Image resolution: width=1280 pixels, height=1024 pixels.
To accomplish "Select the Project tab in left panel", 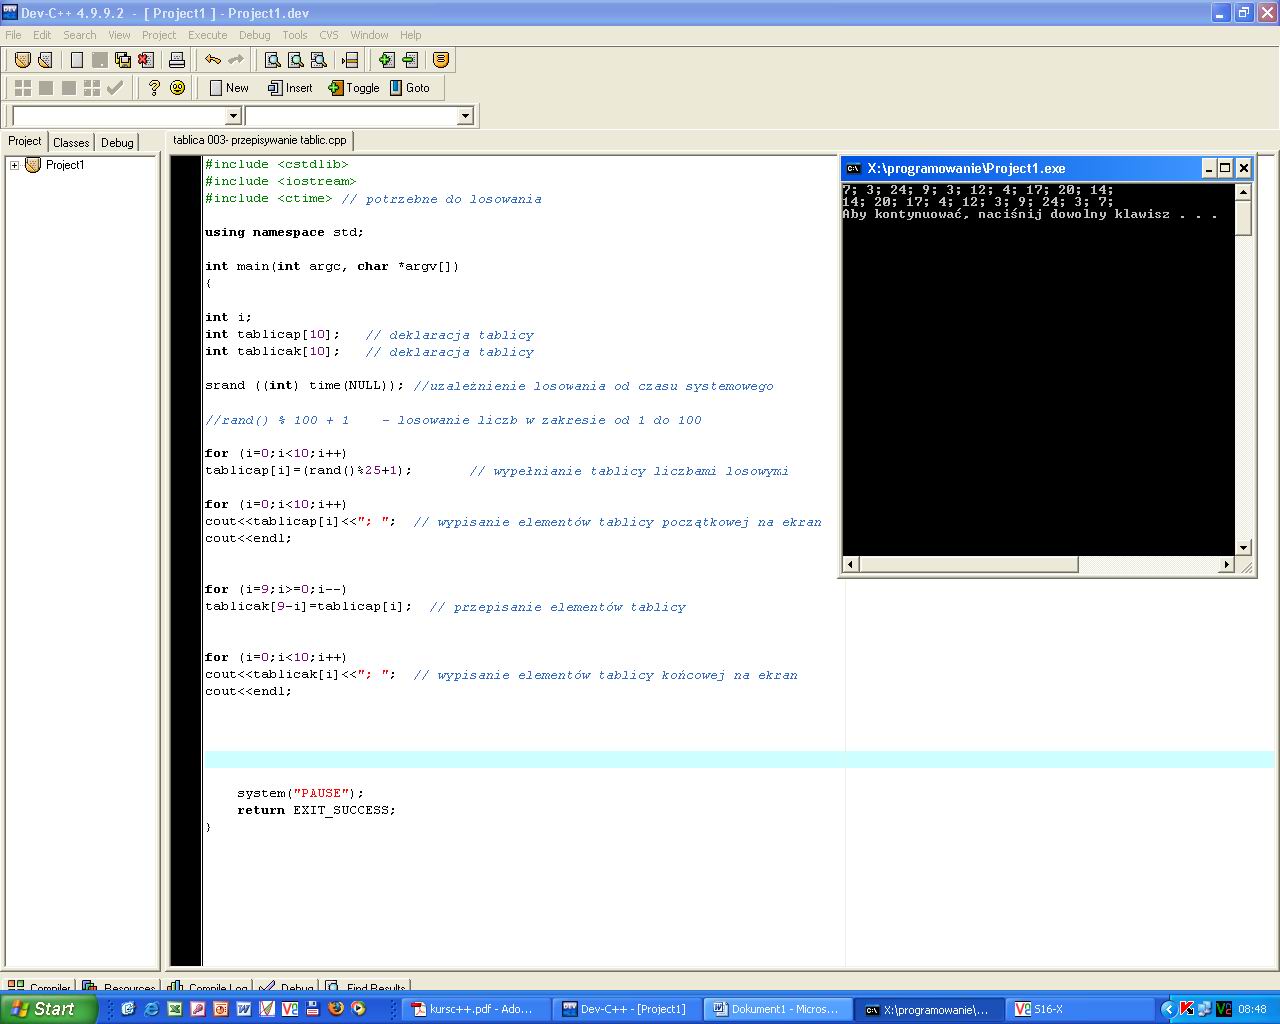I will click(25, 141).
